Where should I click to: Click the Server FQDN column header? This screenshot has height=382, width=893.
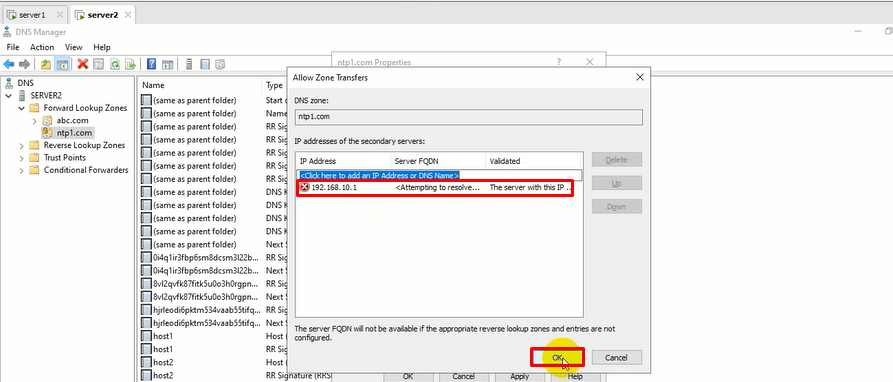pyautogui.click(x=437, y=161)
